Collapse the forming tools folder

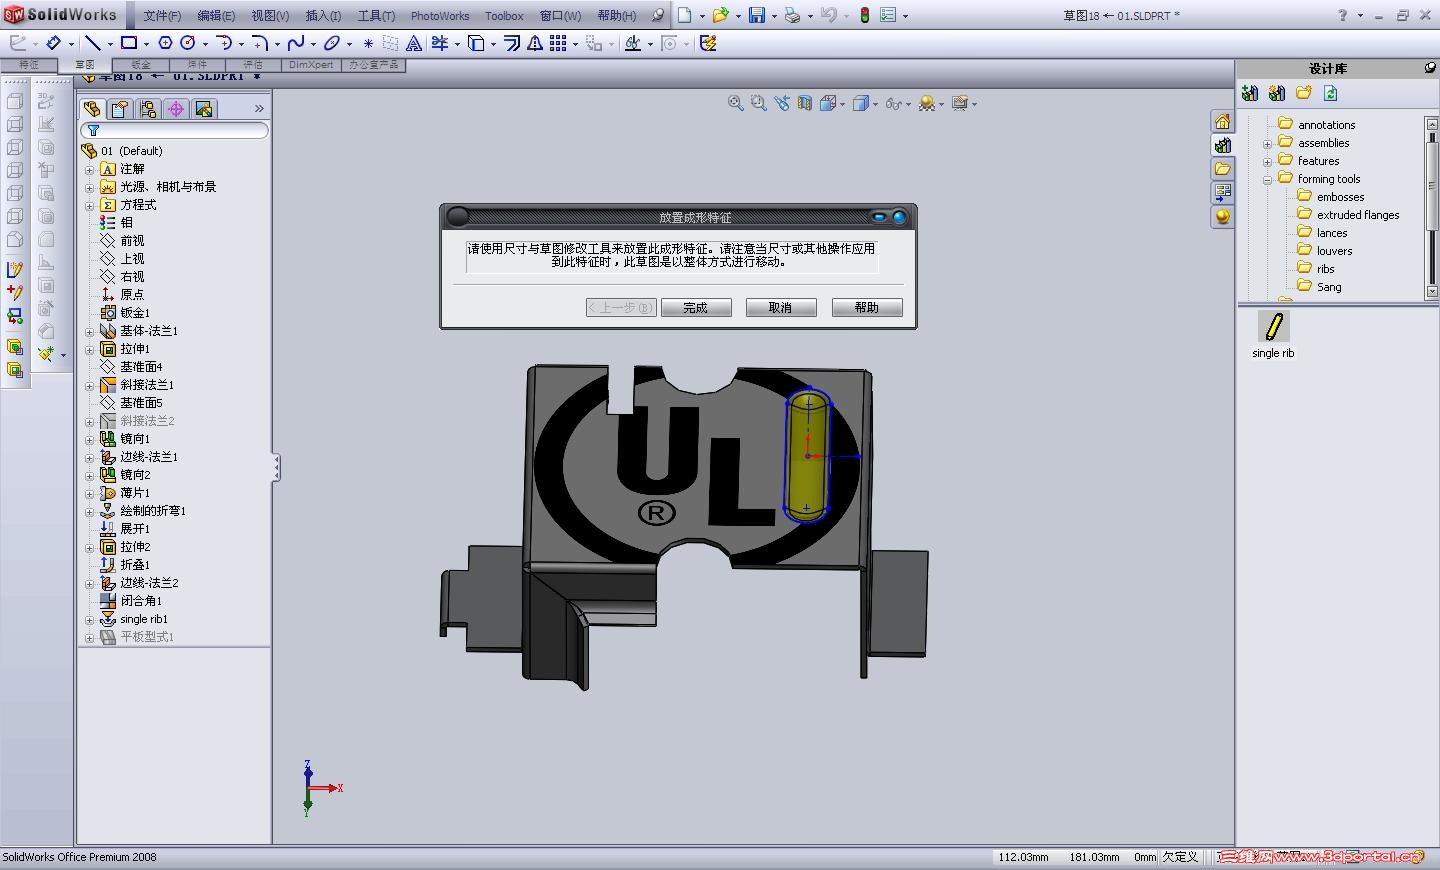pyautogui.click(x=1267, y=179)
